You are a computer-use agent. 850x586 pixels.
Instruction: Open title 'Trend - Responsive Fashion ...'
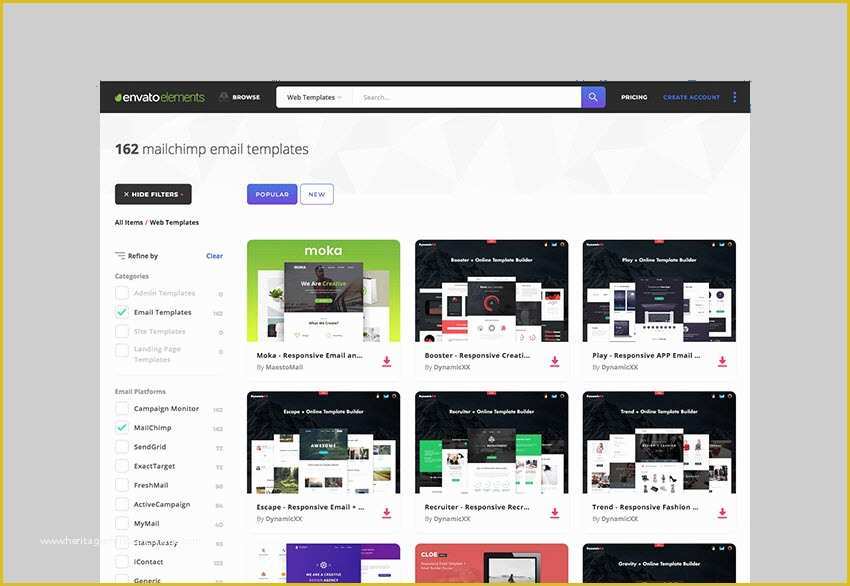(645, 507)
